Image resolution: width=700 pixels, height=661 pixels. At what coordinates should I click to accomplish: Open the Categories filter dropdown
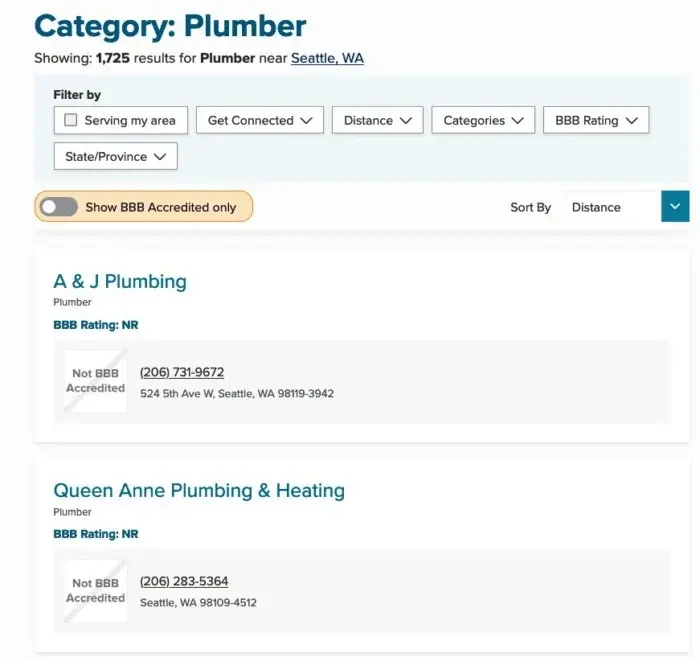pyautogui.click(x=483, y=121)
